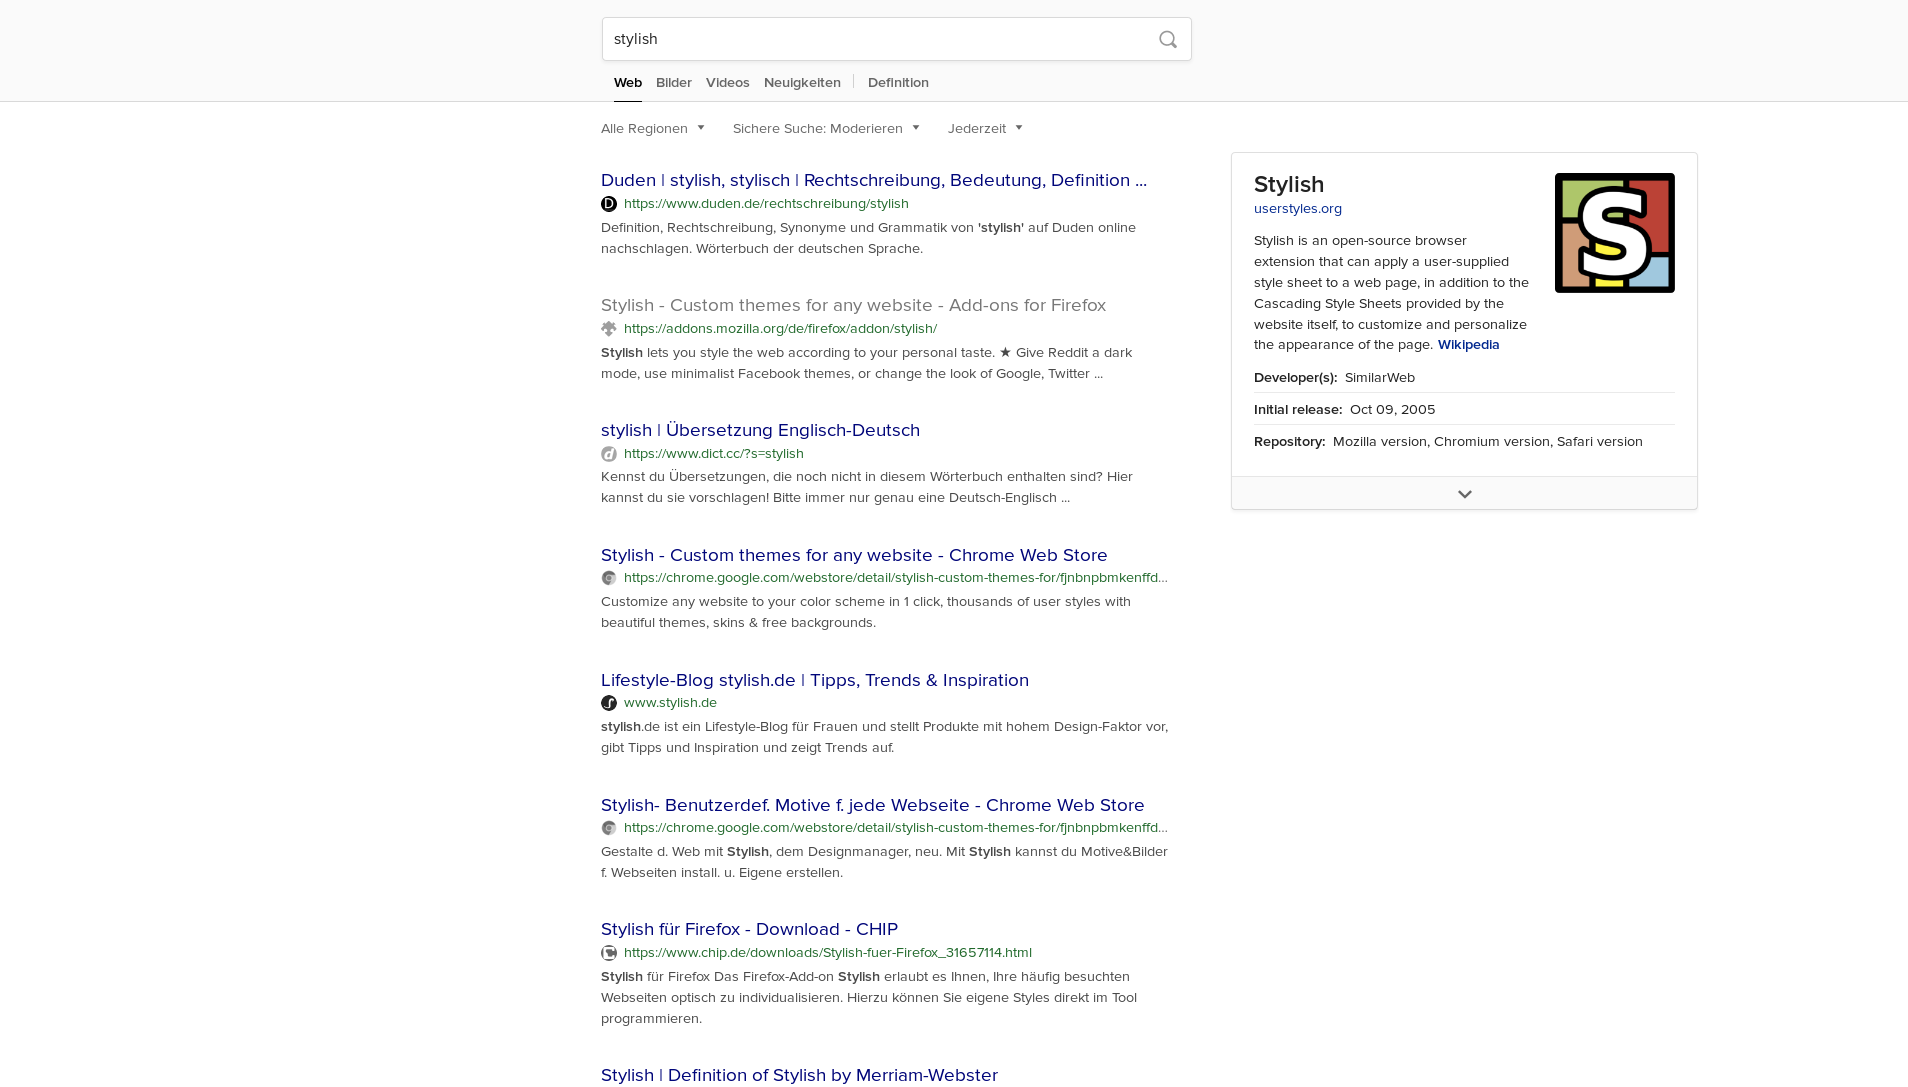The image size is (1908, 1087).
Task: Open the Stylish logo image in info panel
Action: click(1614, 233)
